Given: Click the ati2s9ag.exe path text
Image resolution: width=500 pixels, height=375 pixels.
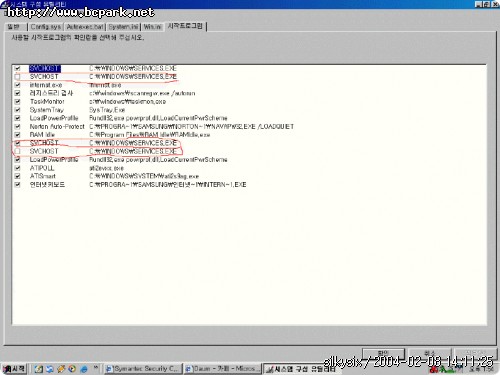Looking at the screenshot, I should point(144,176).
